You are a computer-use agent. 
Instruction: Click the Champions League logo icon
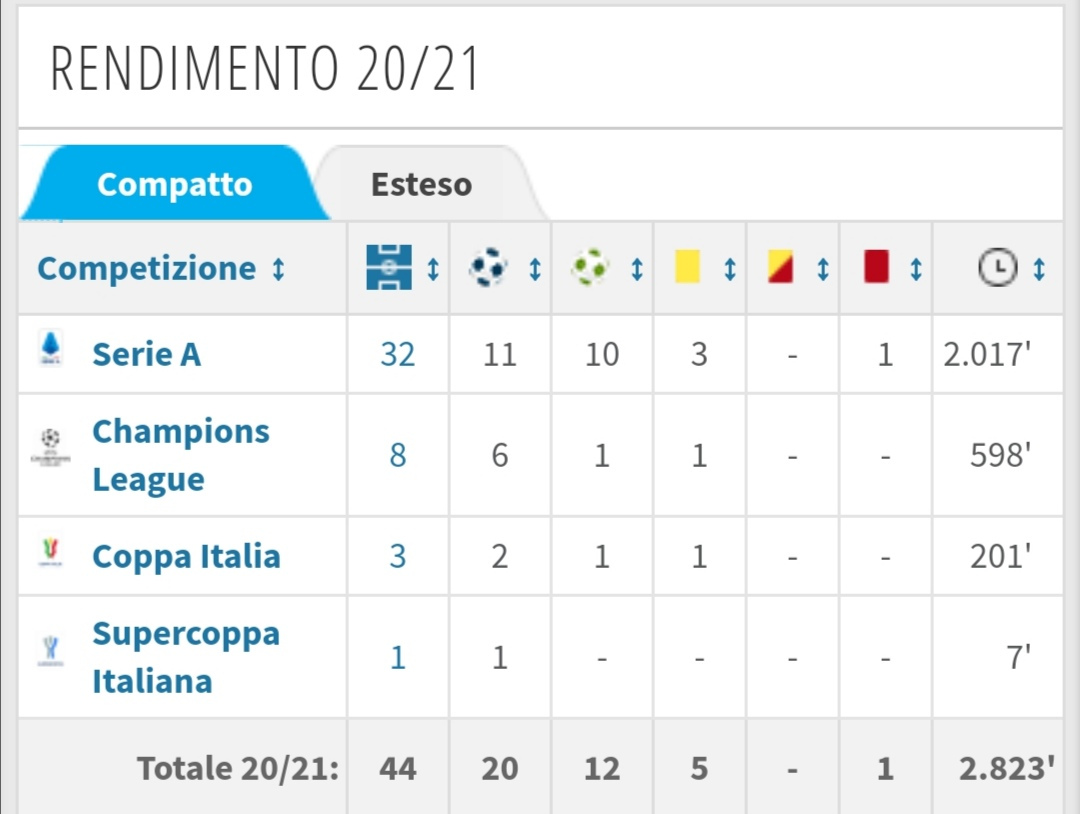tap(50, 448)
